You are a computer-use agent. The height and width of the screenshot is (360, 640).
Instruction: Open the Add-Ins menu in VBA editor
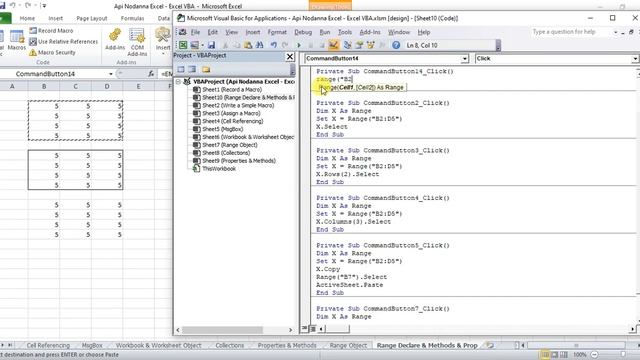(370, 32)
